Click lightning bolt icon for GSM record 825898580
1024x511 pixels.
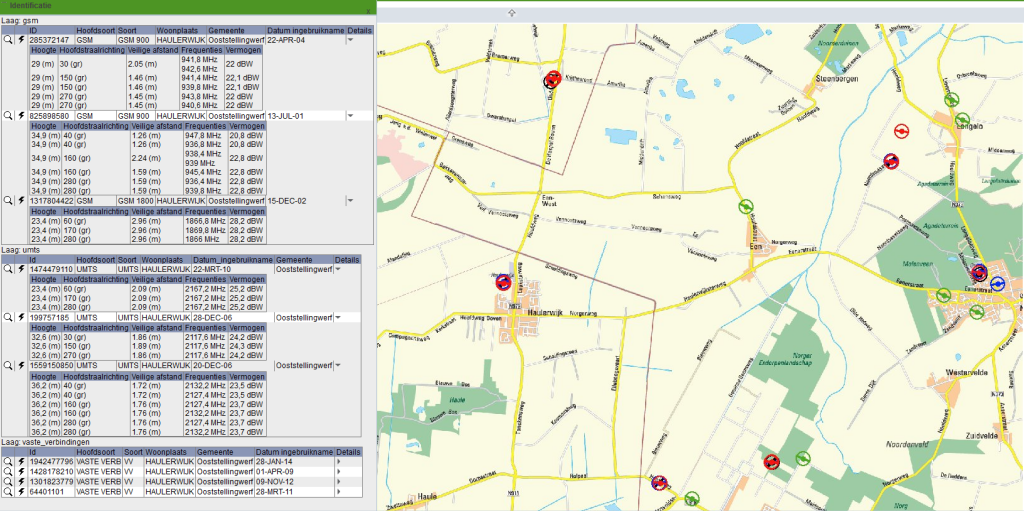(x=22, y=116)
